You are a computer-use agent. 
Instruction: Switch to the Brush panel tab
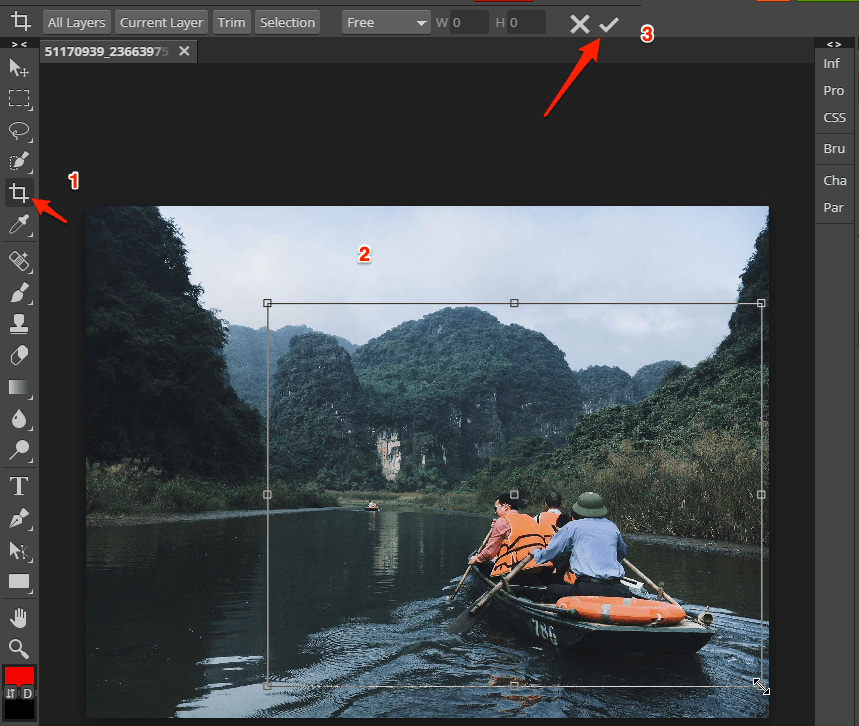tap(834, 148)
